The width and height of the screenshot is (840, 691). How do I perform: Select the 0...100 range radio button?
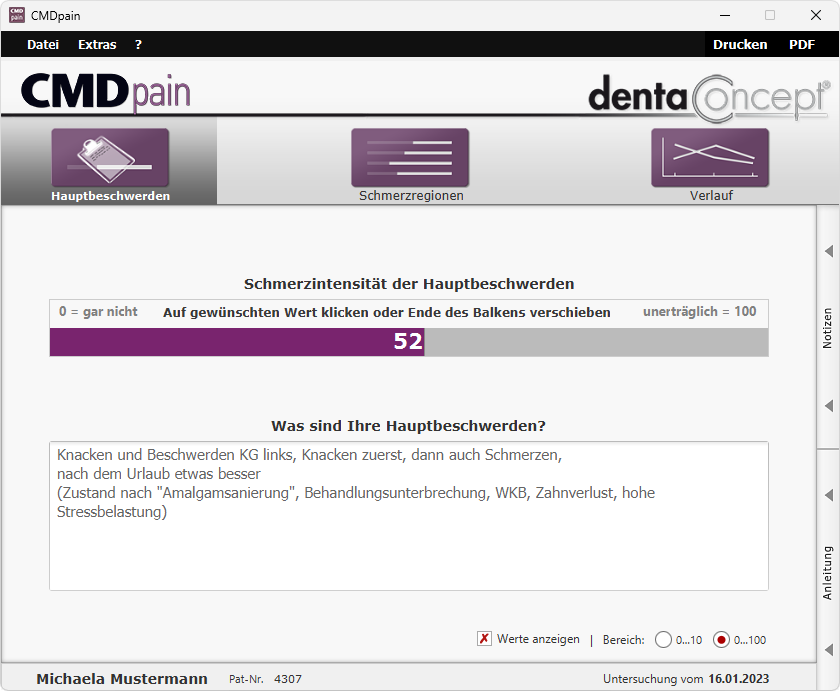721,640
